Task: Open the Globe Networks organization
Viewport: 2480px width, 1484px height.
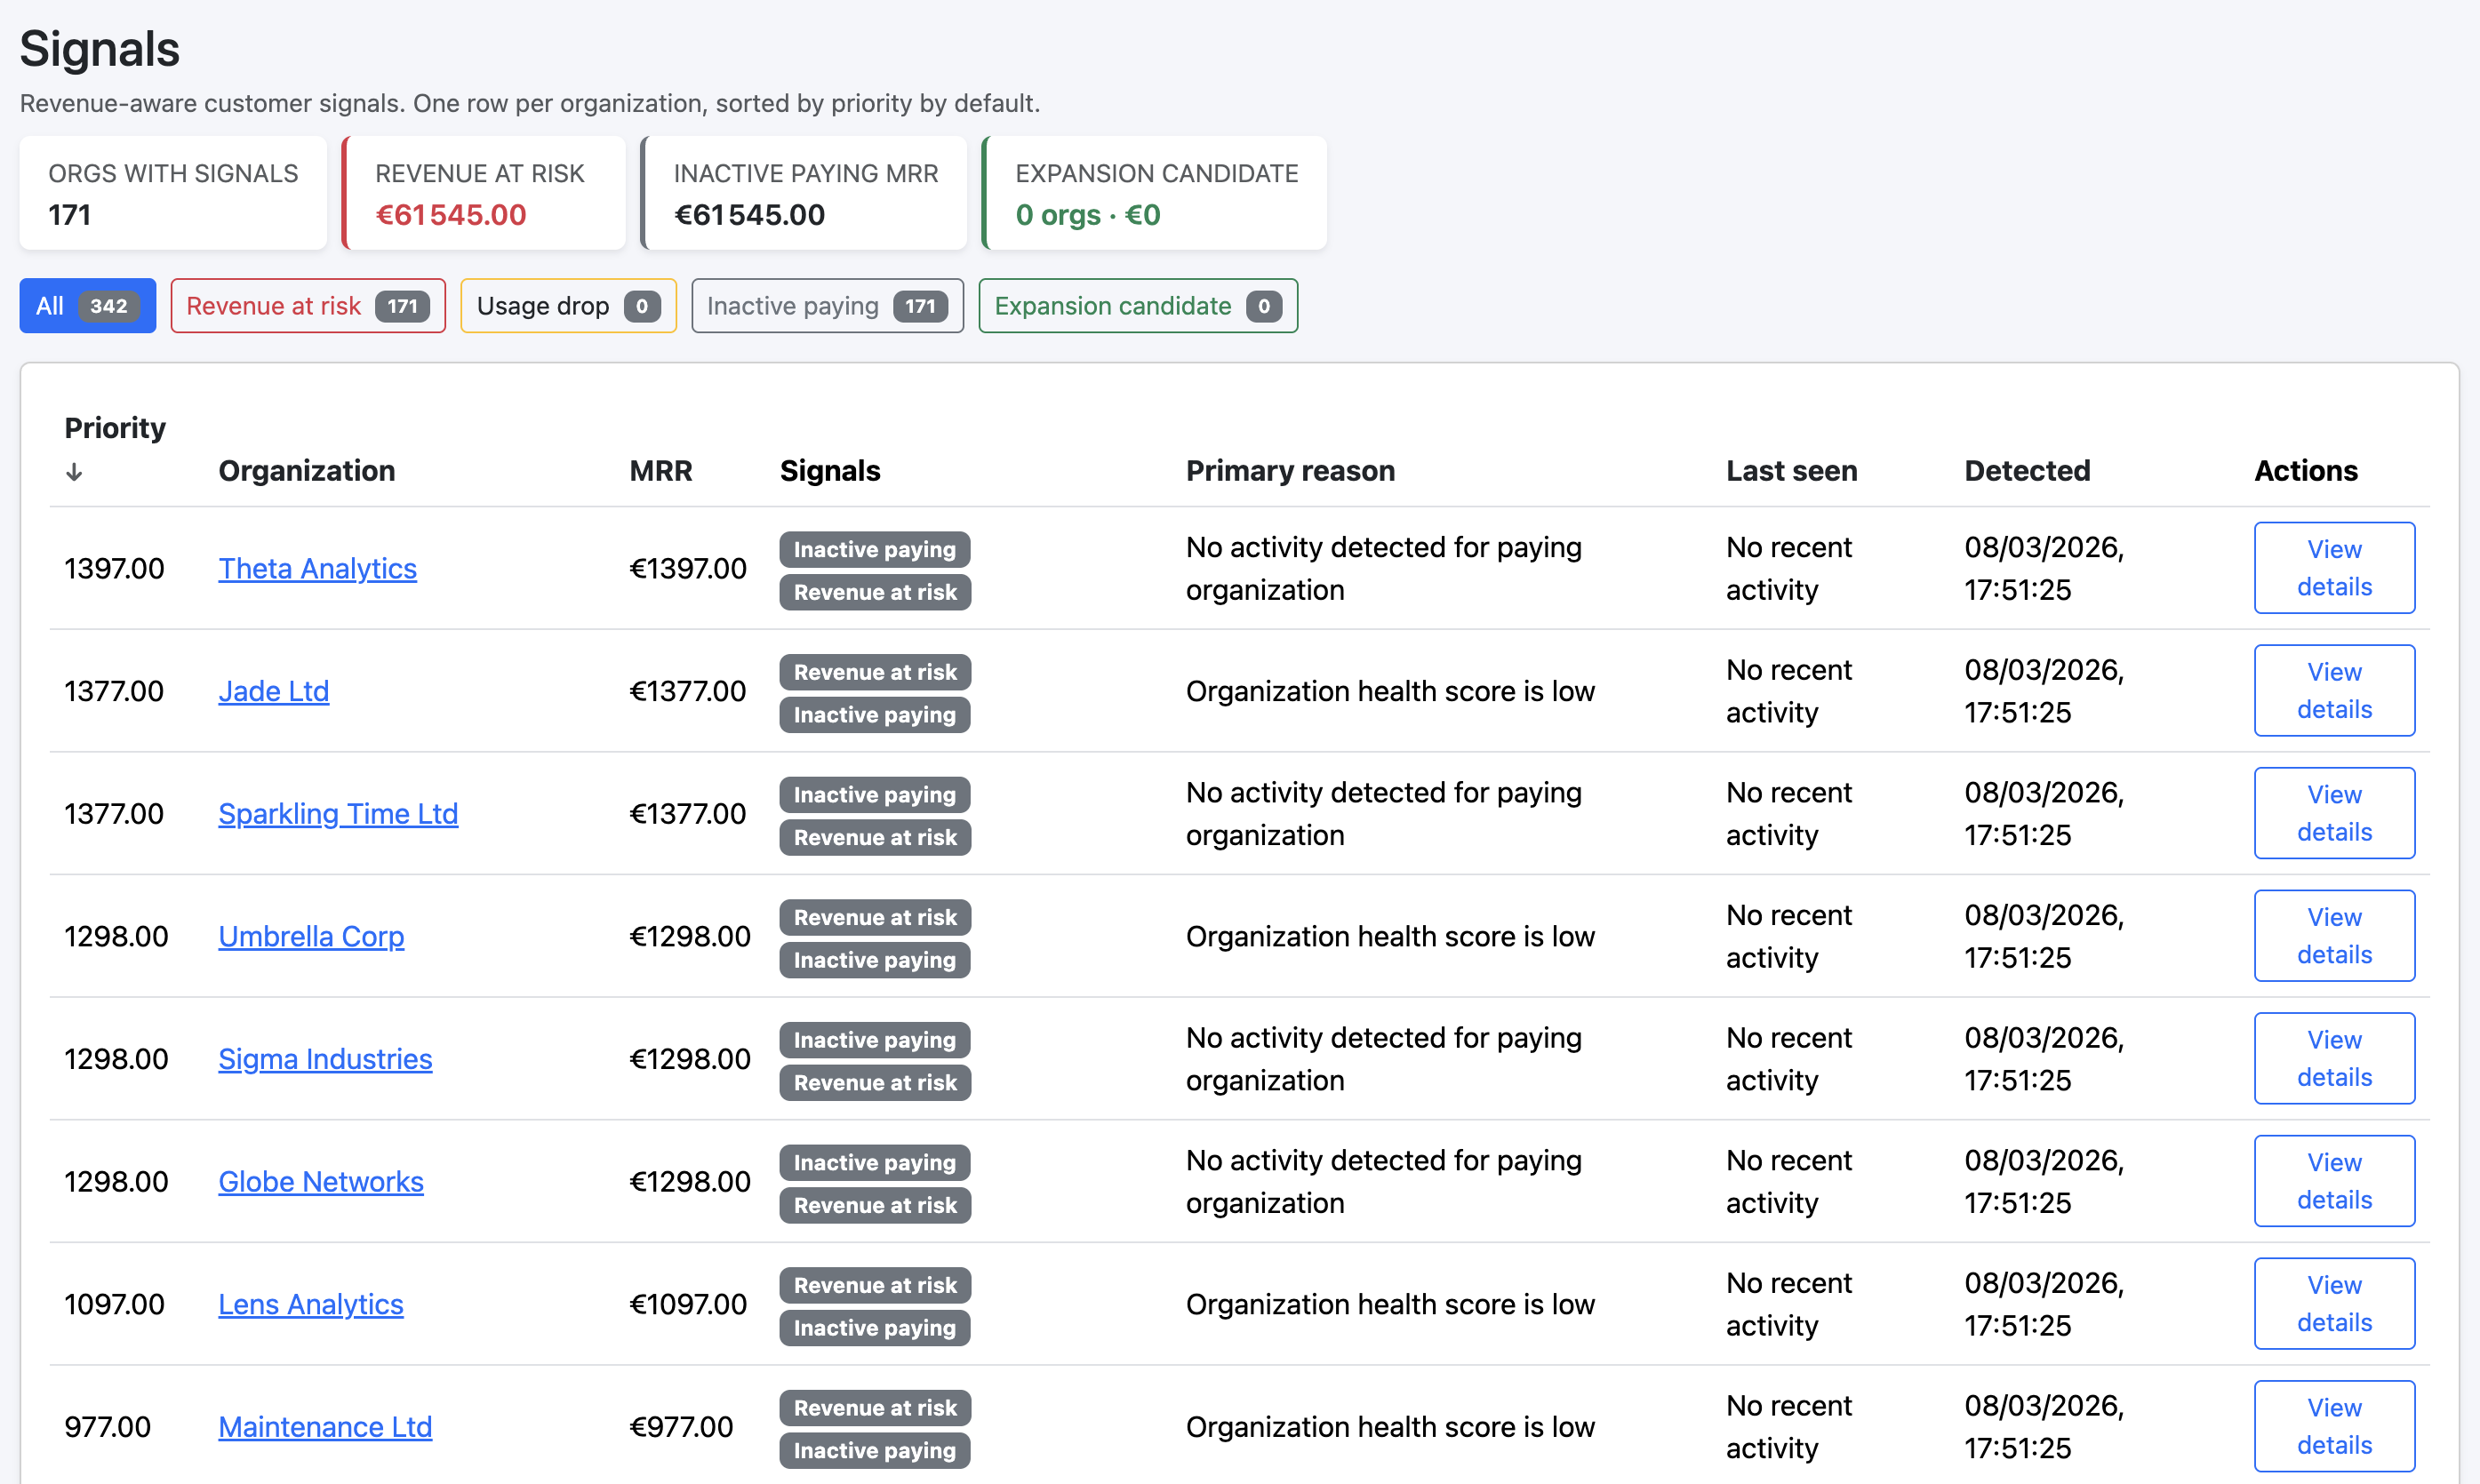Action: coord(321,1182)
